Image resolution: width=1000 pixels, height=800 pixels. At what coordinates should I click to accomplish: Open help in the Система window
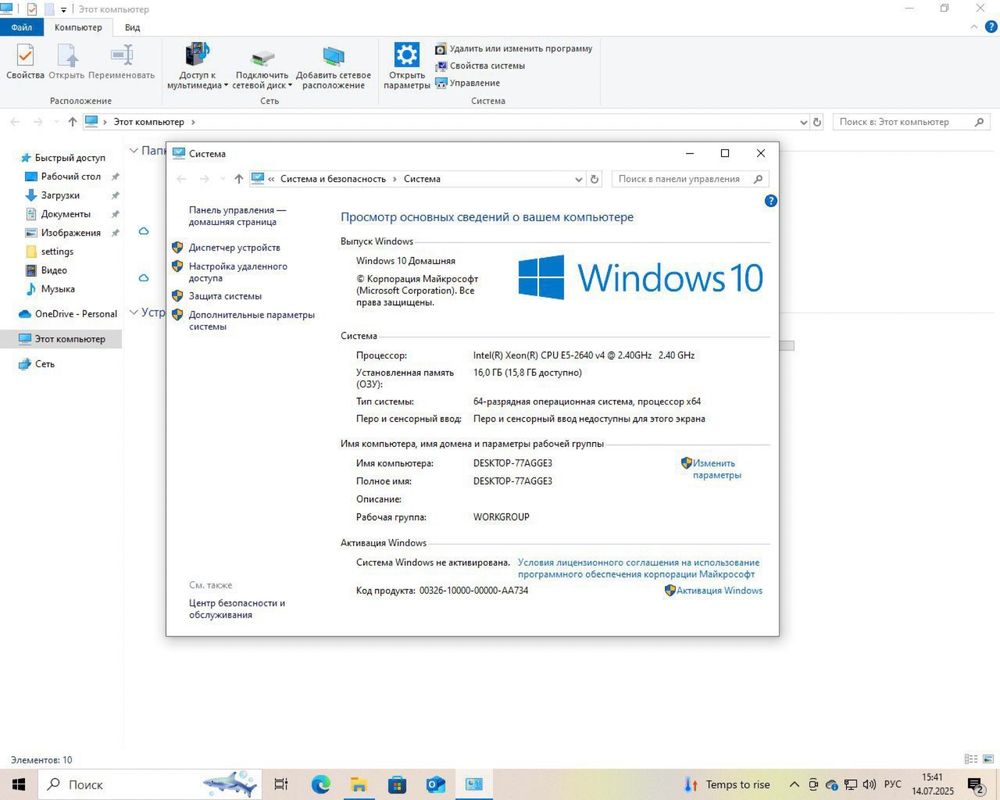(x=770, y=201)
